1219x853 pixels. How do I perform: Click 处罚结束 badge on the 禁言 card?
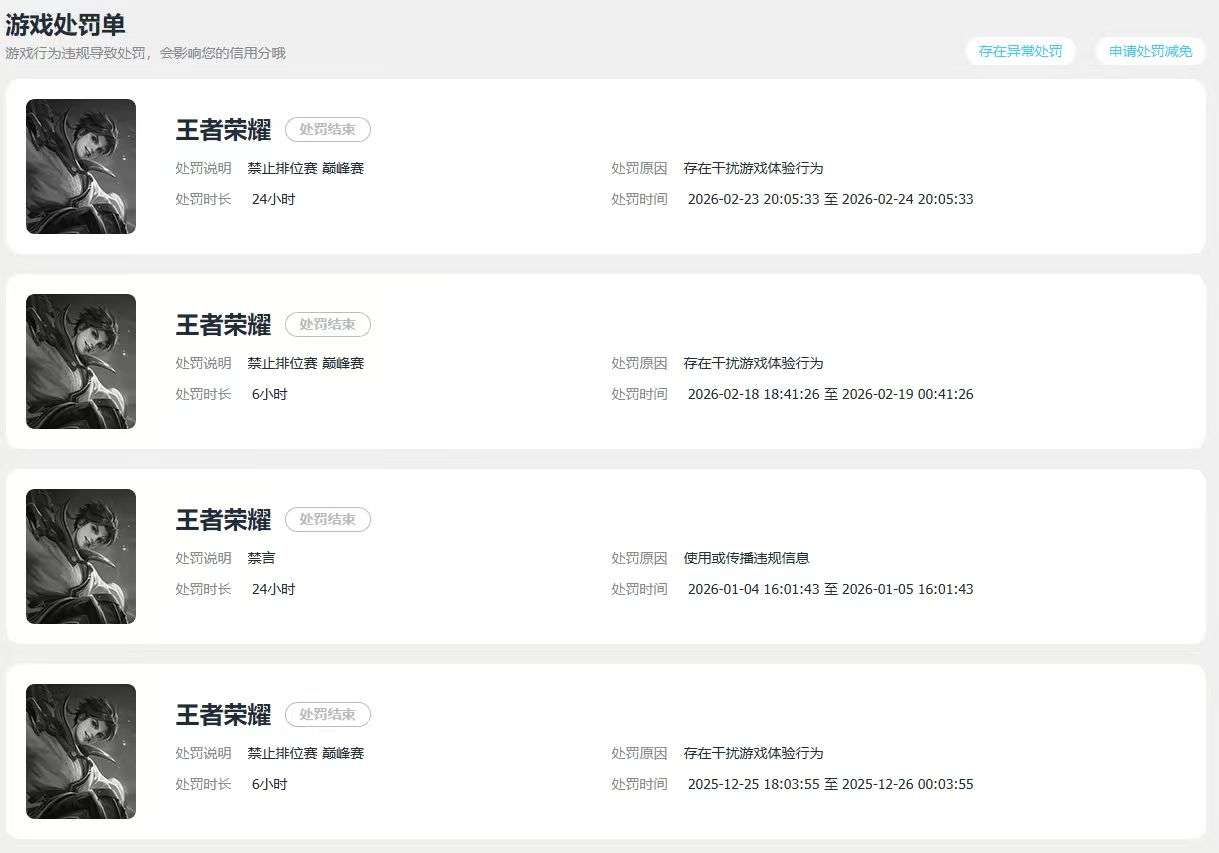[328, 520]
